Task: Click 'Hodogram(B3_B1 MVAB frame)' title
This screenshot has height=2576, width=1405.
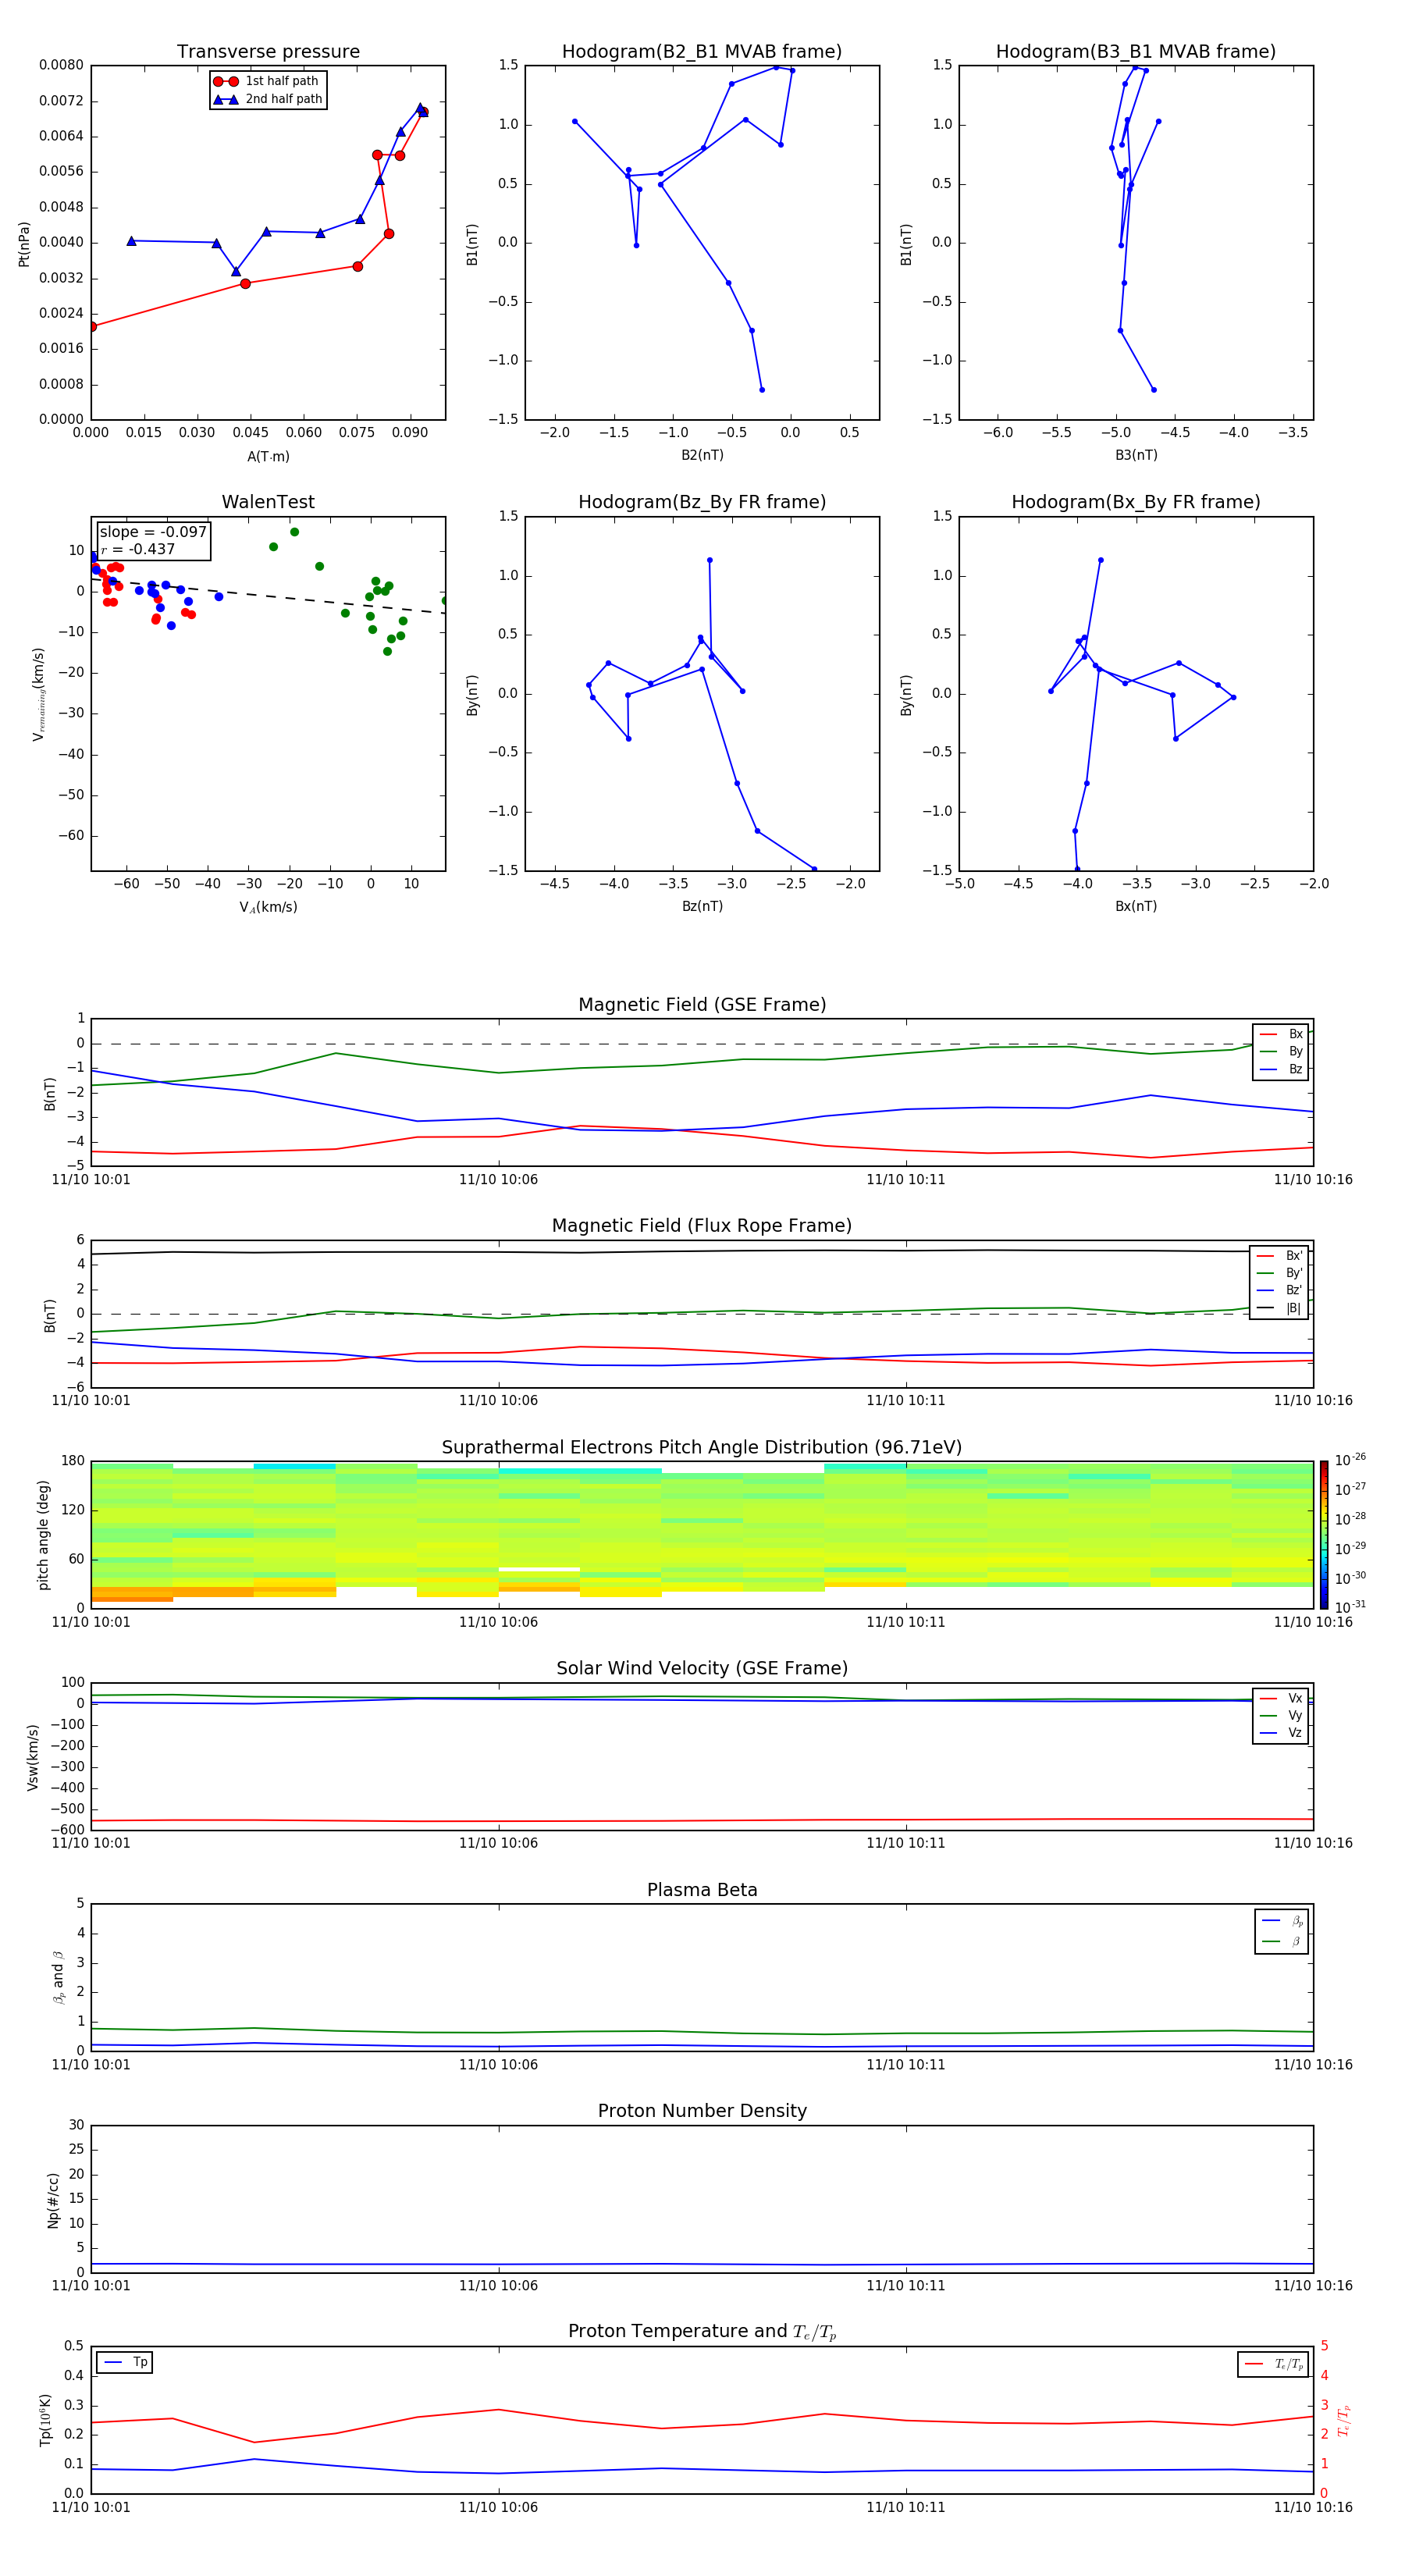Action: 1136,51
